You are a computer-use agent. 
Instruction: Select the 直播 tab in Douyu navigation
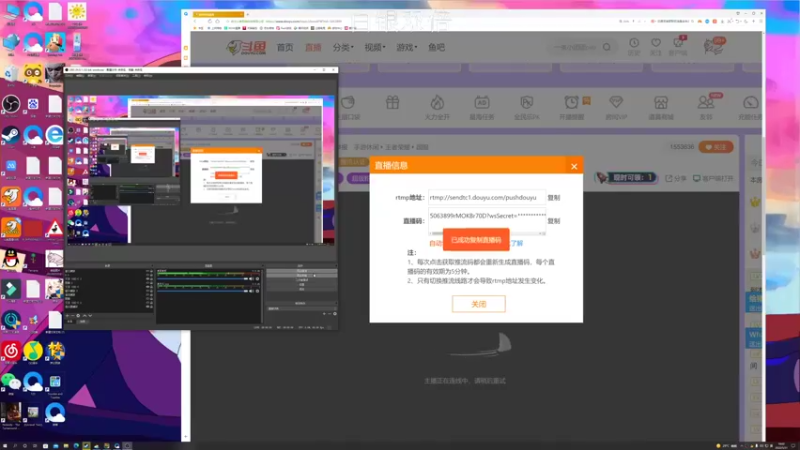tap(313, 47)
